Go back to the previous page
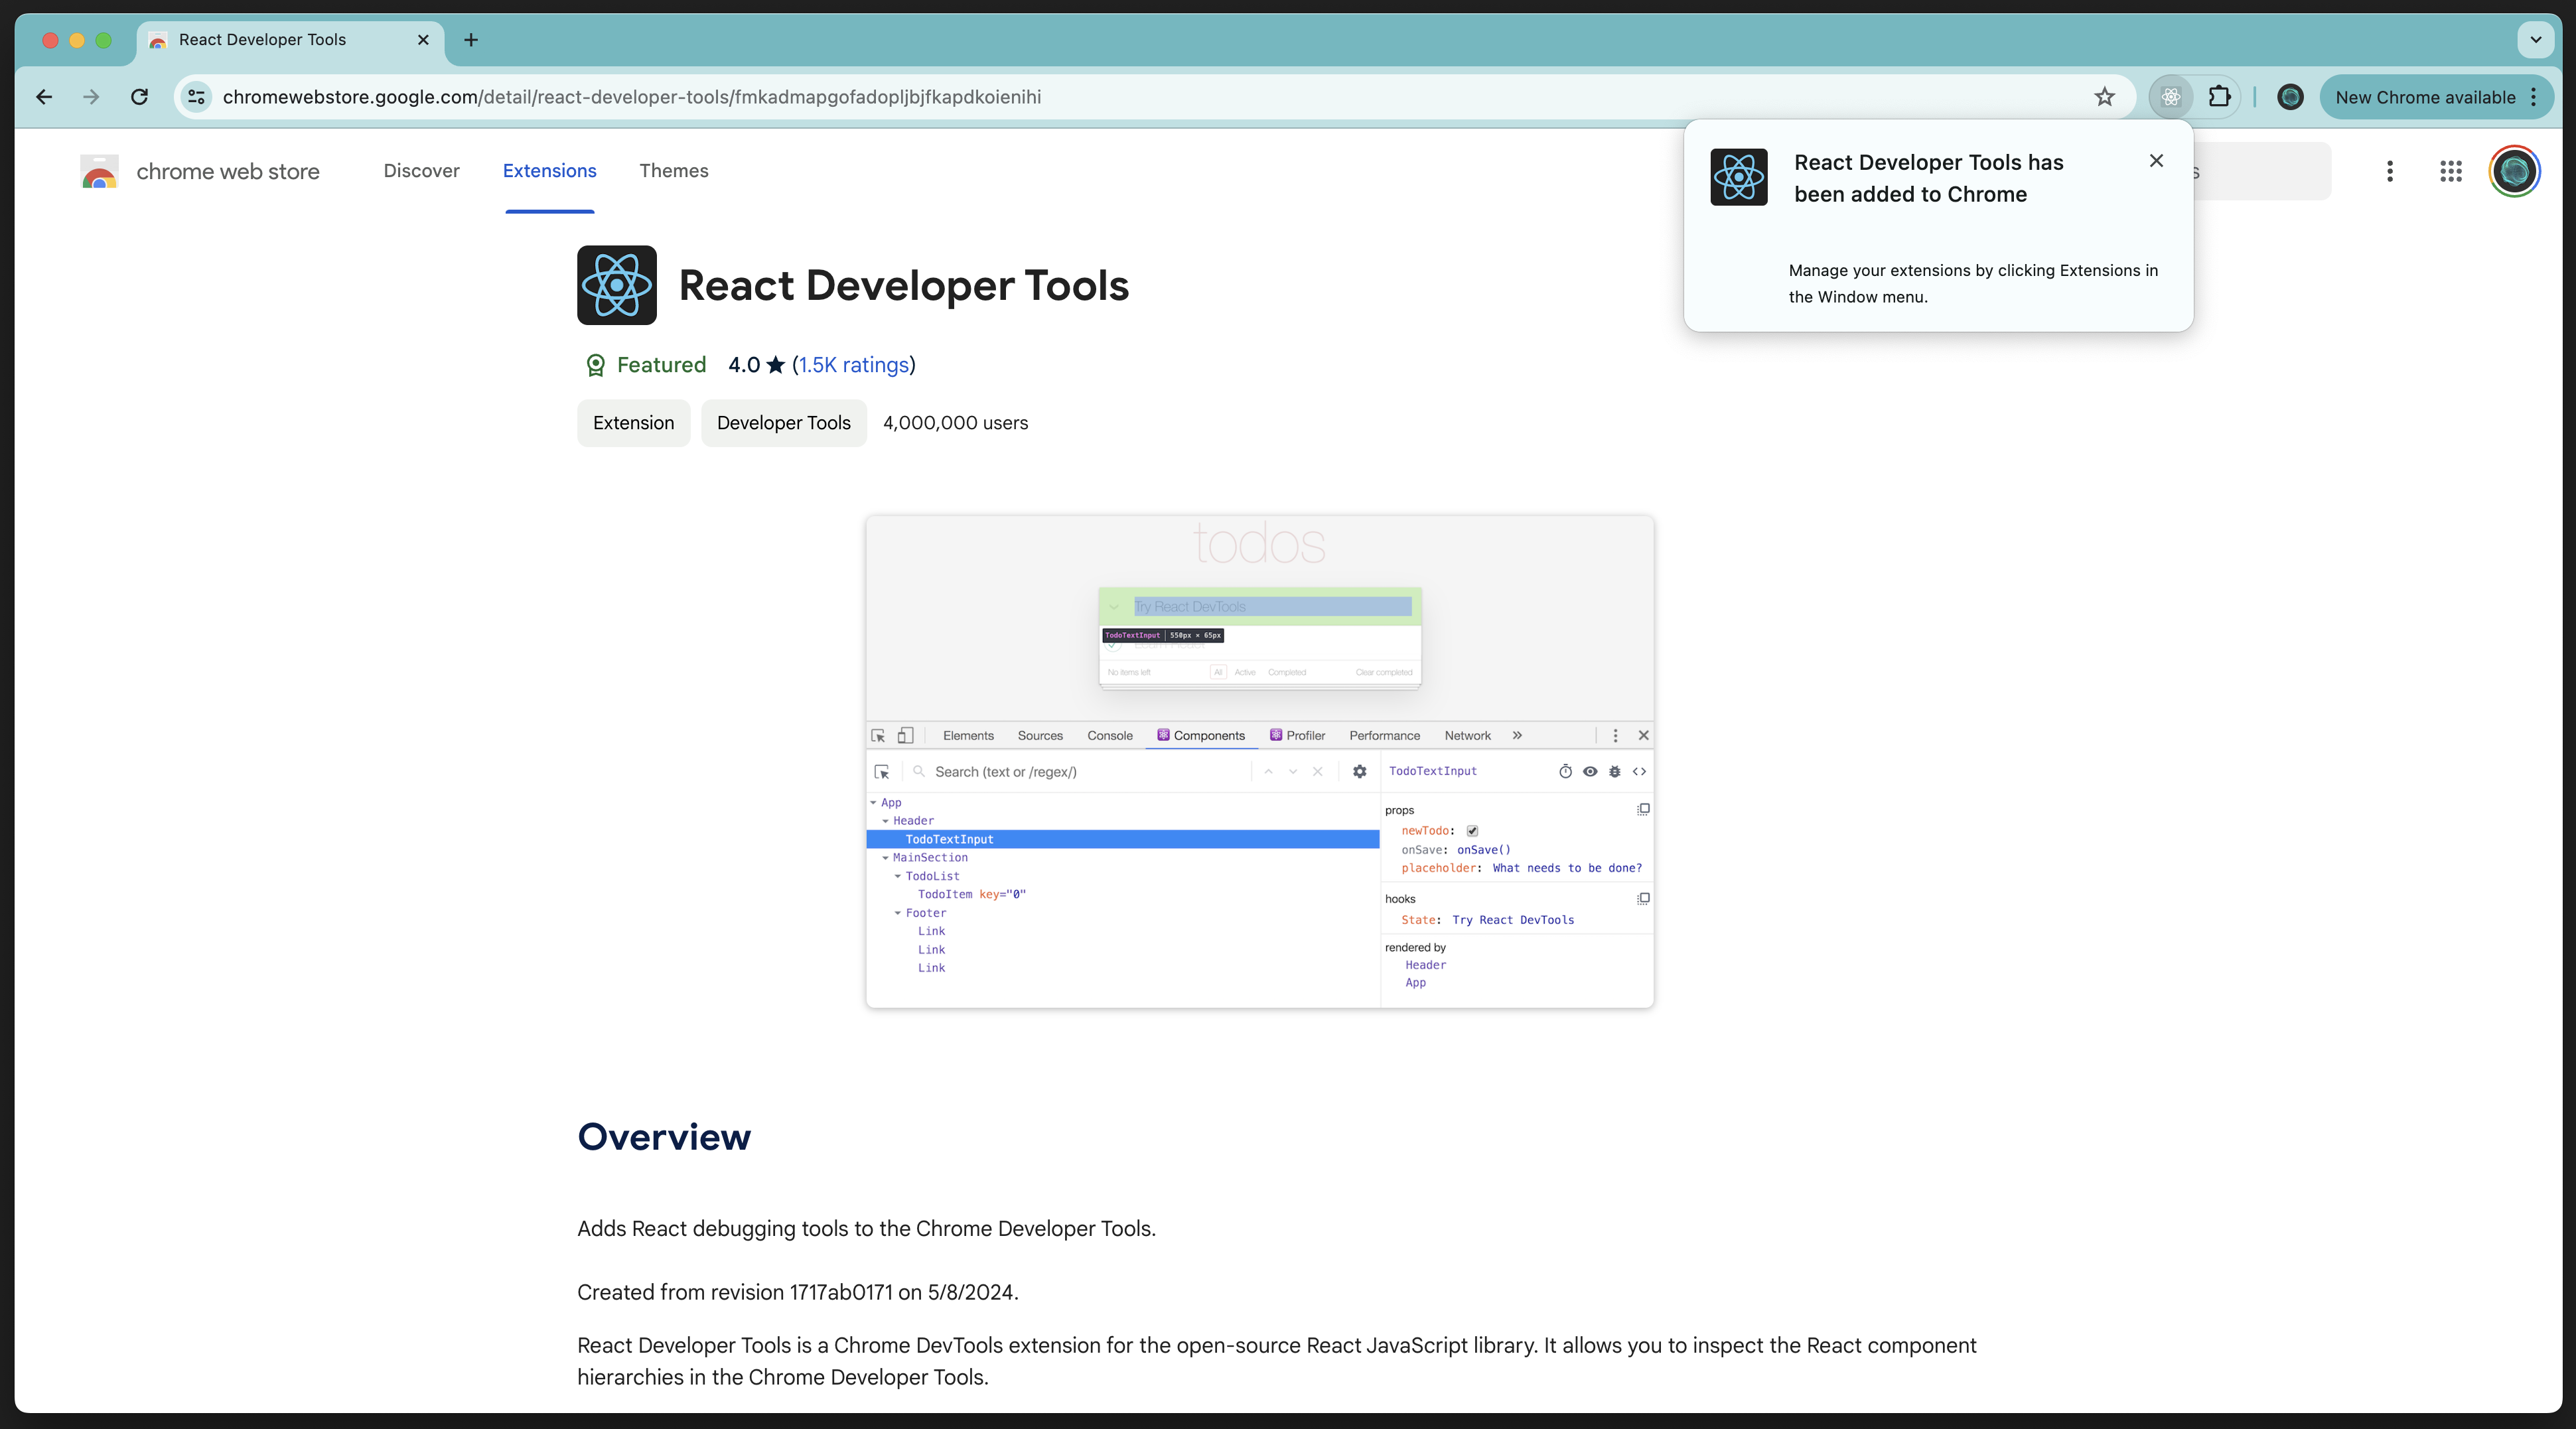 [44, 97]
